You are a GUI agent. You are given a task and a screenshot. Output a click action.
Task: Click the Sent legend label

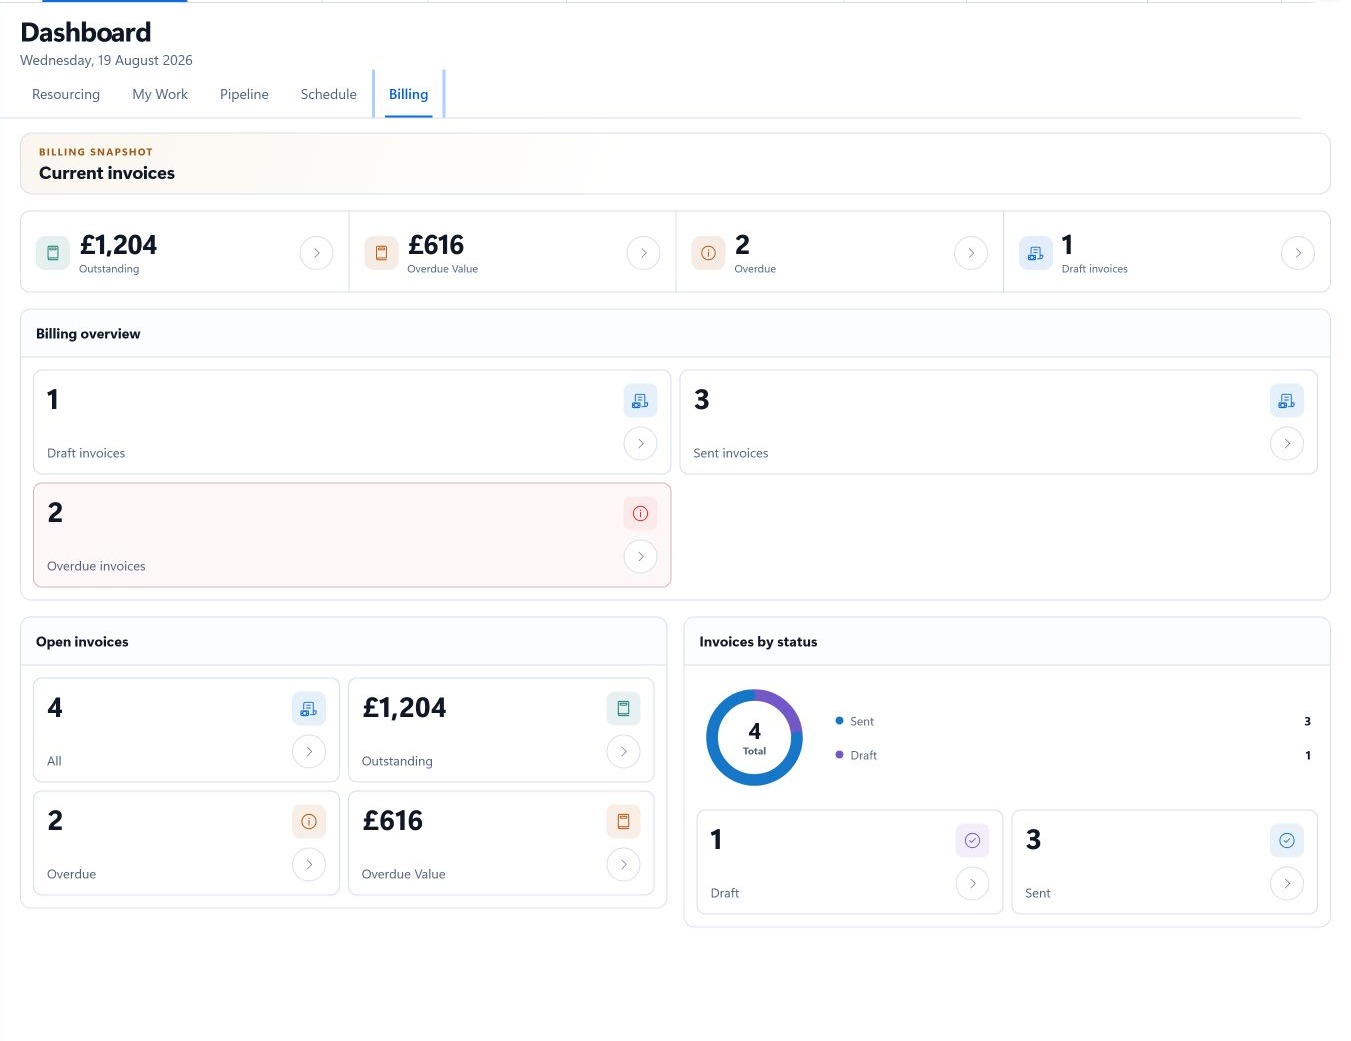click(x=862, y=721)
